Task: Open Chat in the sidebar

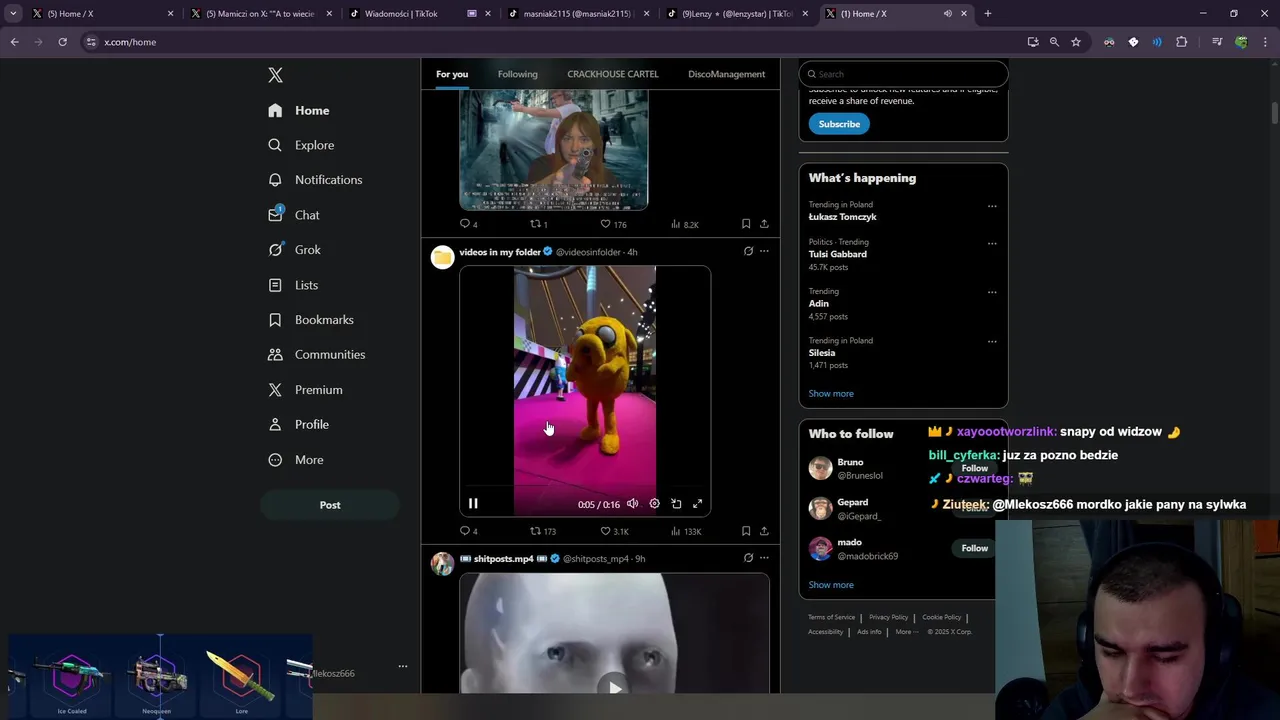Action: tap(294, 215)
